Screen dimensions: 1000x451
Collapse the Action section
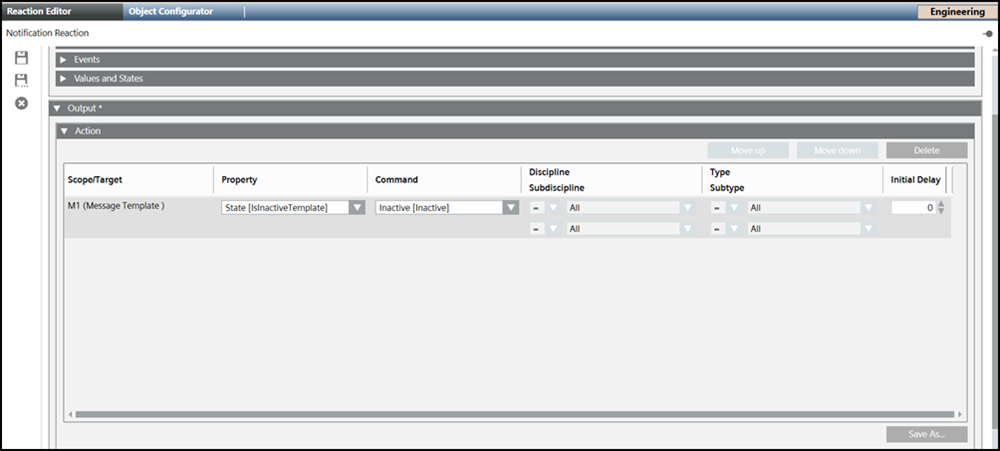(x=64, y=131)
